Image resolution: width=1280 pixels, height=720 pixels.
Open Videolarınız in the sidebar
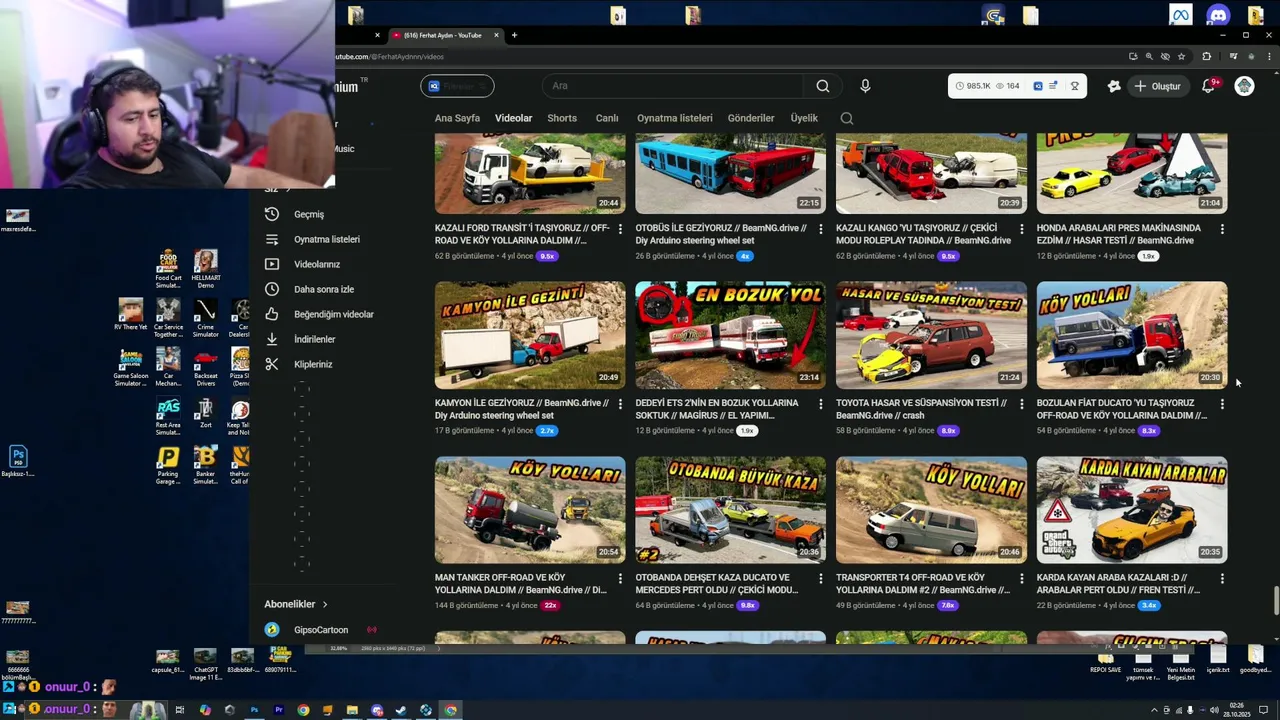click(316, 264)
